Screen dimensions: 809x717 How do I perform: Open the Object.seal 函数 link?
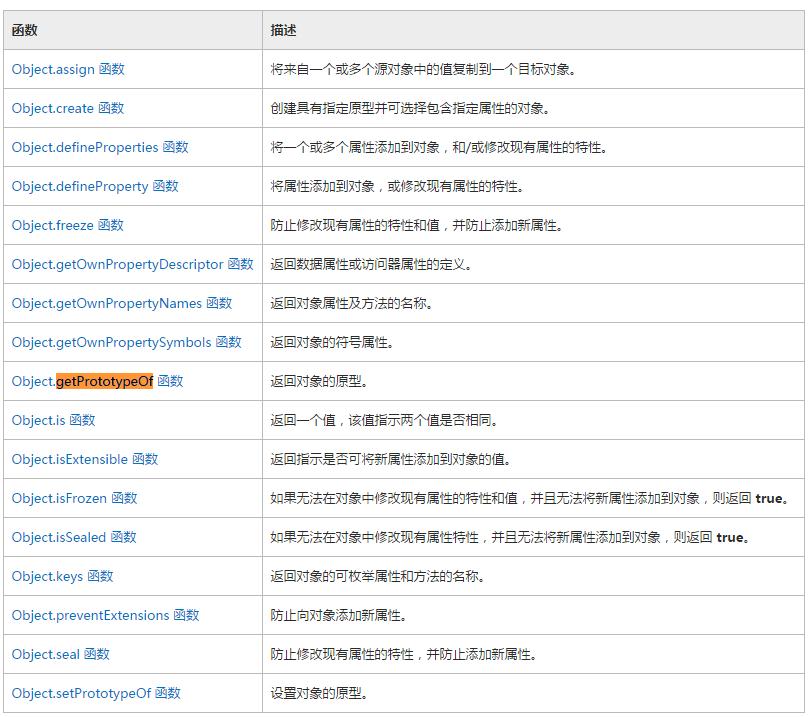click(x=60, y=654)
